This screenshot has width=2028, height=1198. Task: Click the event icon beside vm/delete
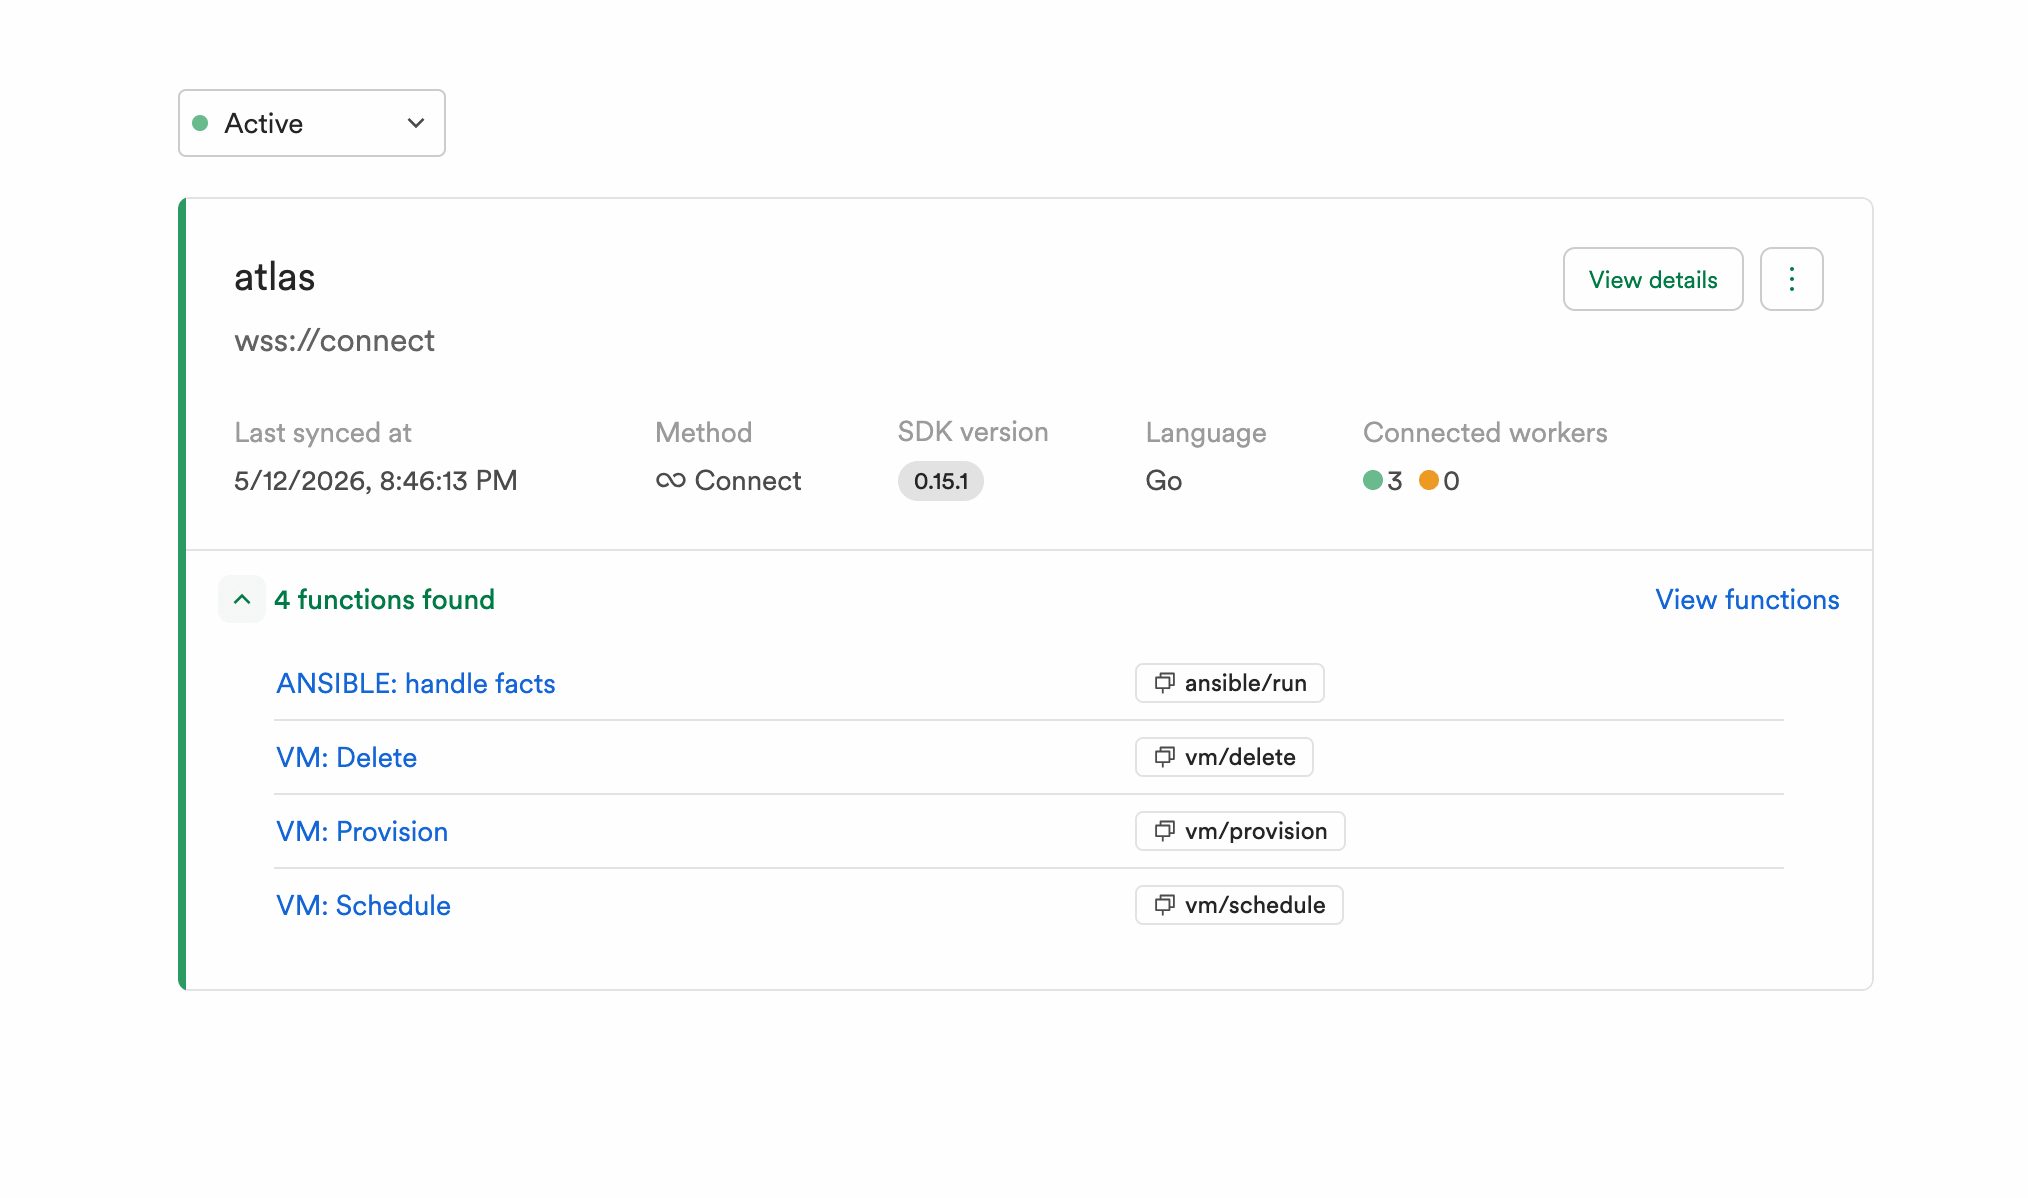pos(1164,757)
